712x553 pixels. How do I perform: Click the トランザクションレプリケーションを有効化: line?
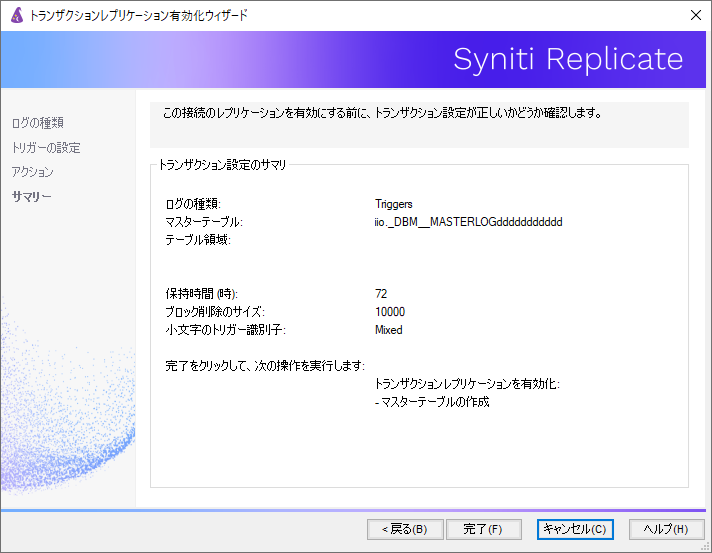[467, 384]
